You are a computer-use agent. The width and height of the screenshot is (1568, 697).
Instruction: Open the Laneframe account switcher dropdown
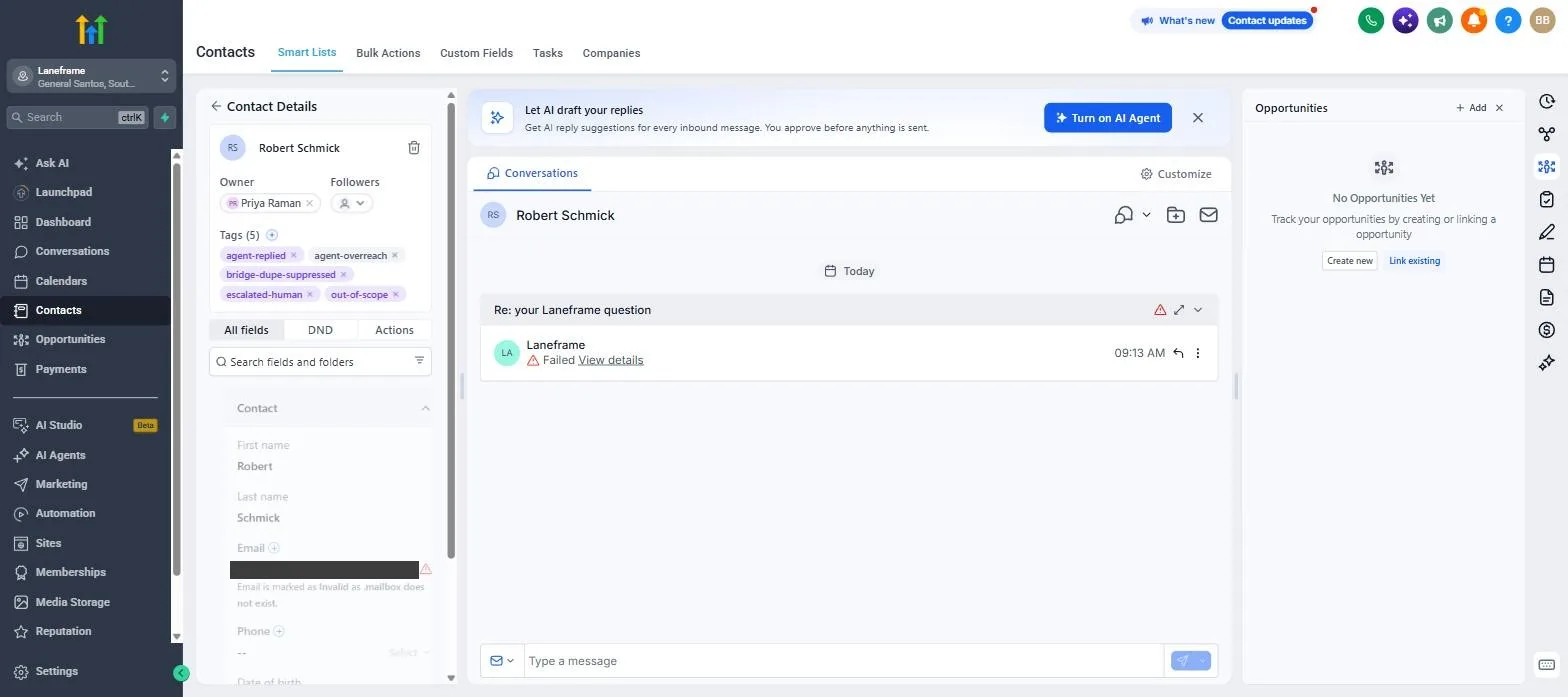point(92,77)
